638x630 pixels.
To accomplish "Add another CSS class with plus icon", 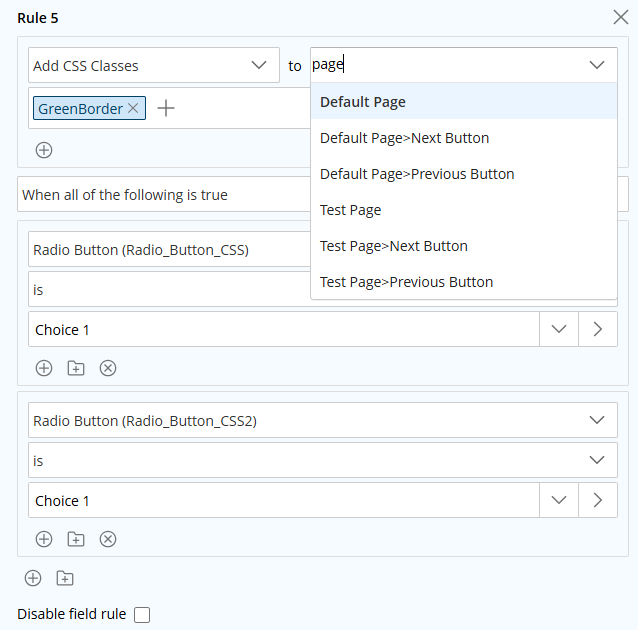I will pos(166,108).
